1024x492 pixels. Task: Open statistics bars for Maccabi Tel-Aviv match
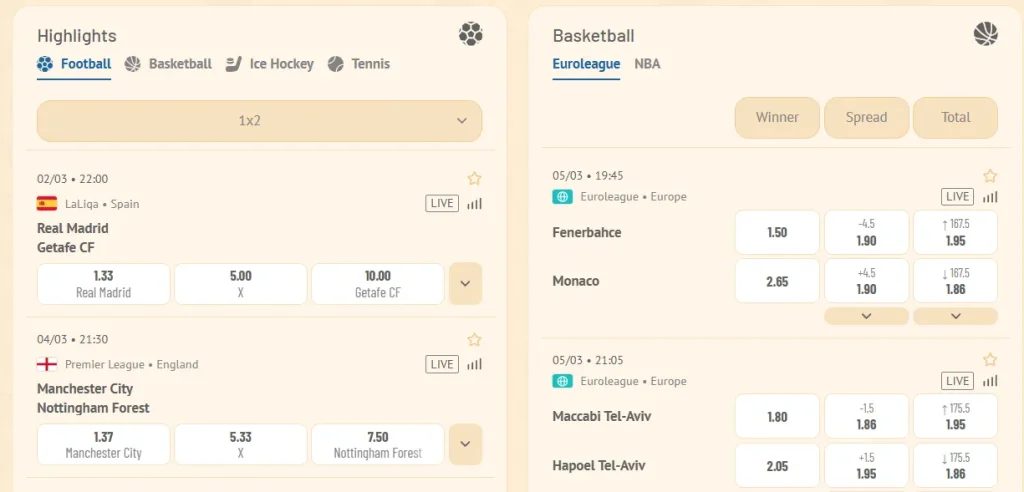(990, 381)
